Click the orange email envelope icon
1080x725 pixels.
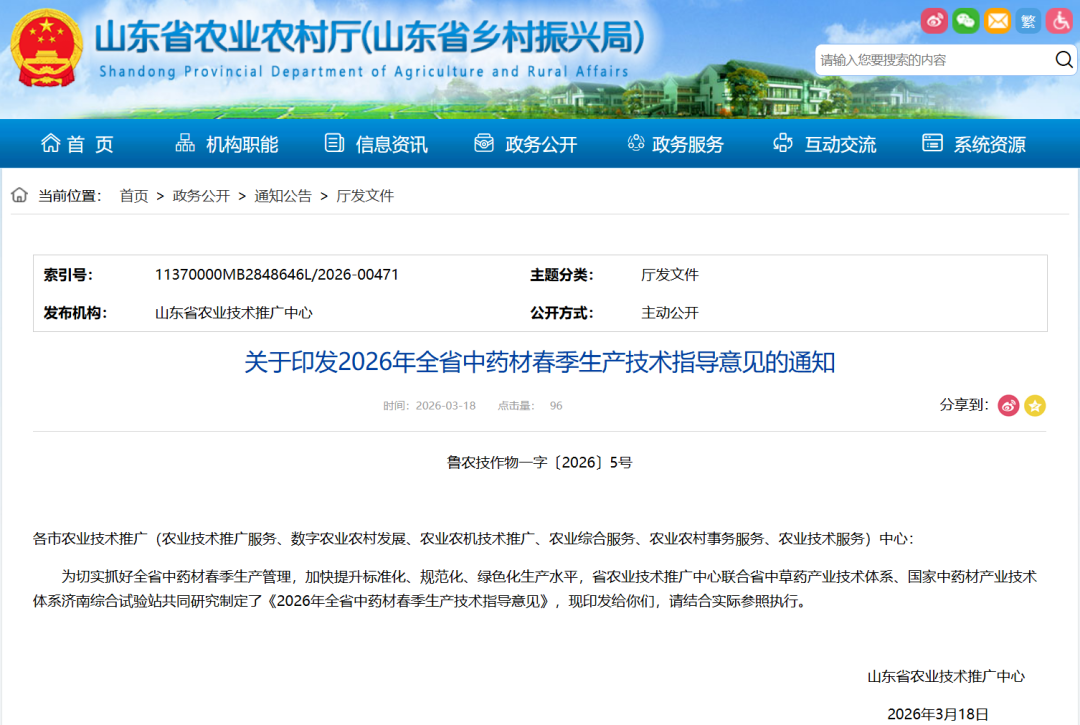tap(997, 21)
